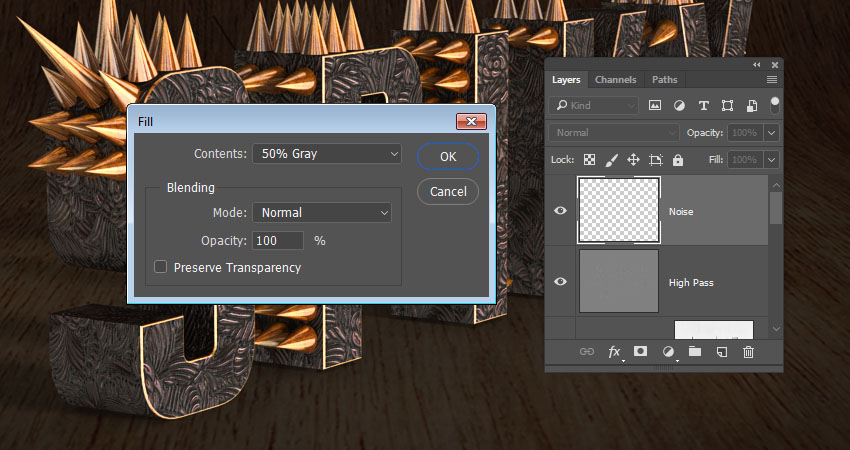Click the Layers panel scroll down arrow
The width and height of the screenshot is (850, 450).
tap(776, 329)
